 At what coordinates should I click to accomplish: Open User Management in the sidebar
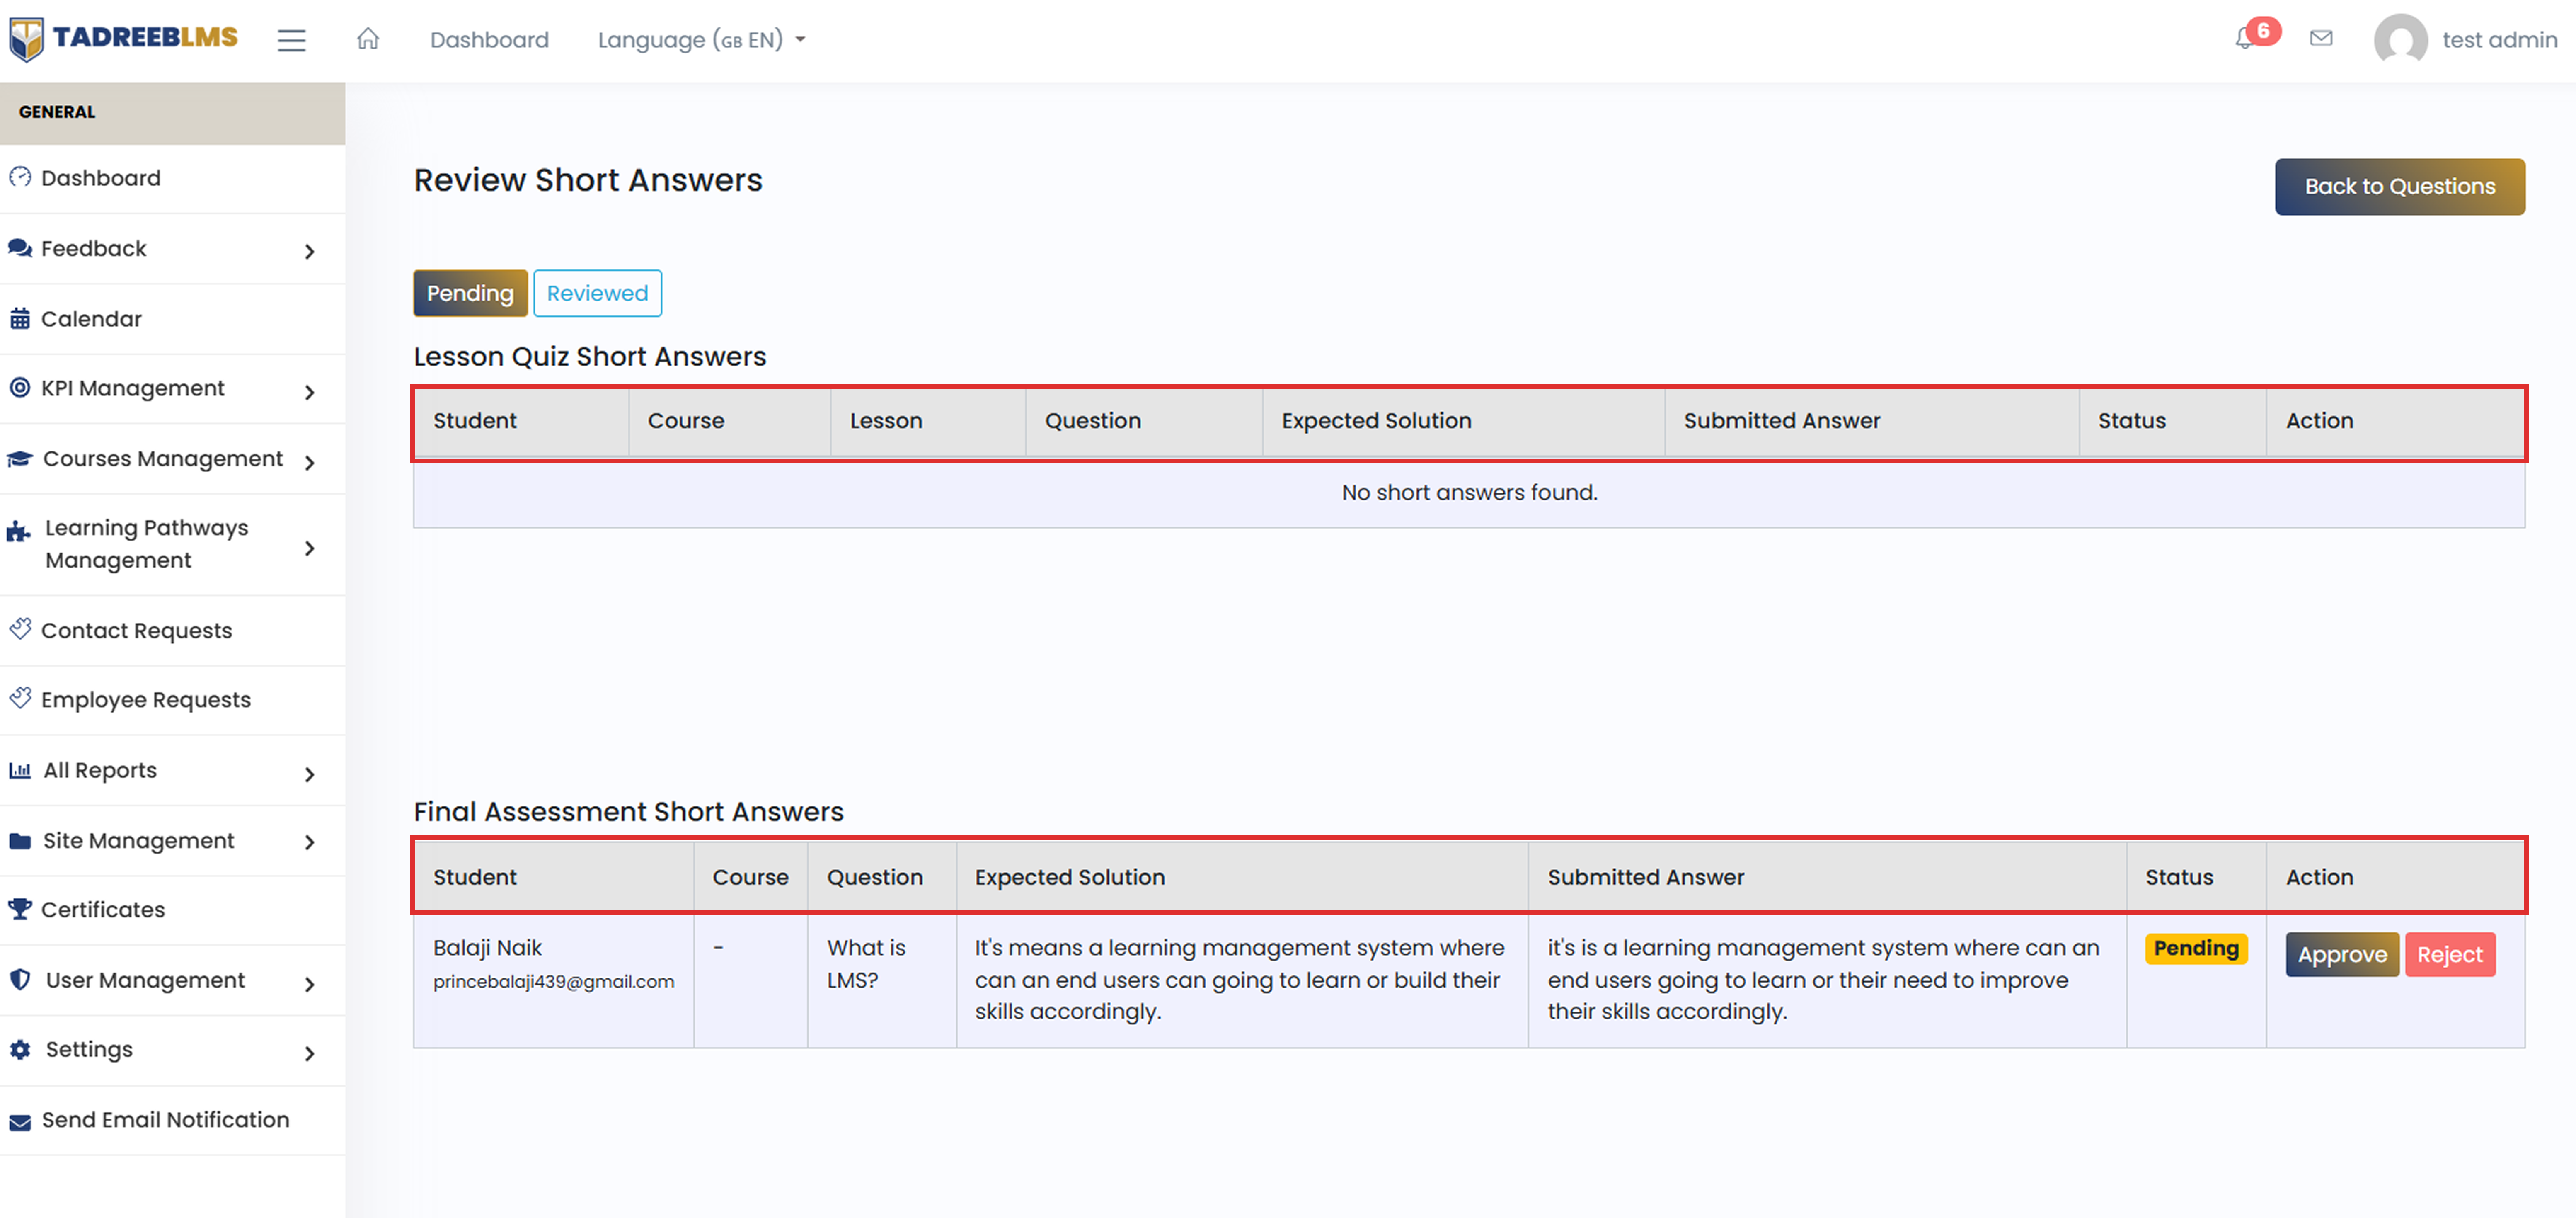172,981
